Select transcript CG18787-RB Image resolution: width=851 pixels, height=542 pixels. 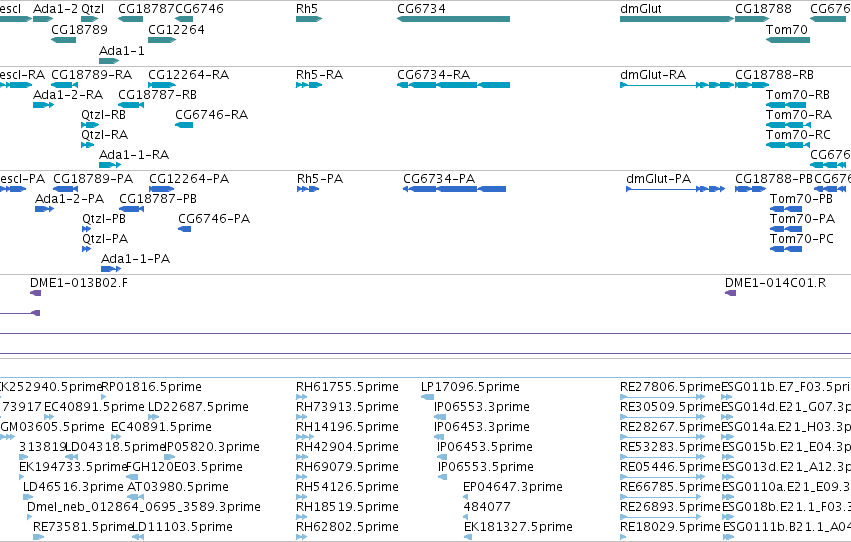131,105
